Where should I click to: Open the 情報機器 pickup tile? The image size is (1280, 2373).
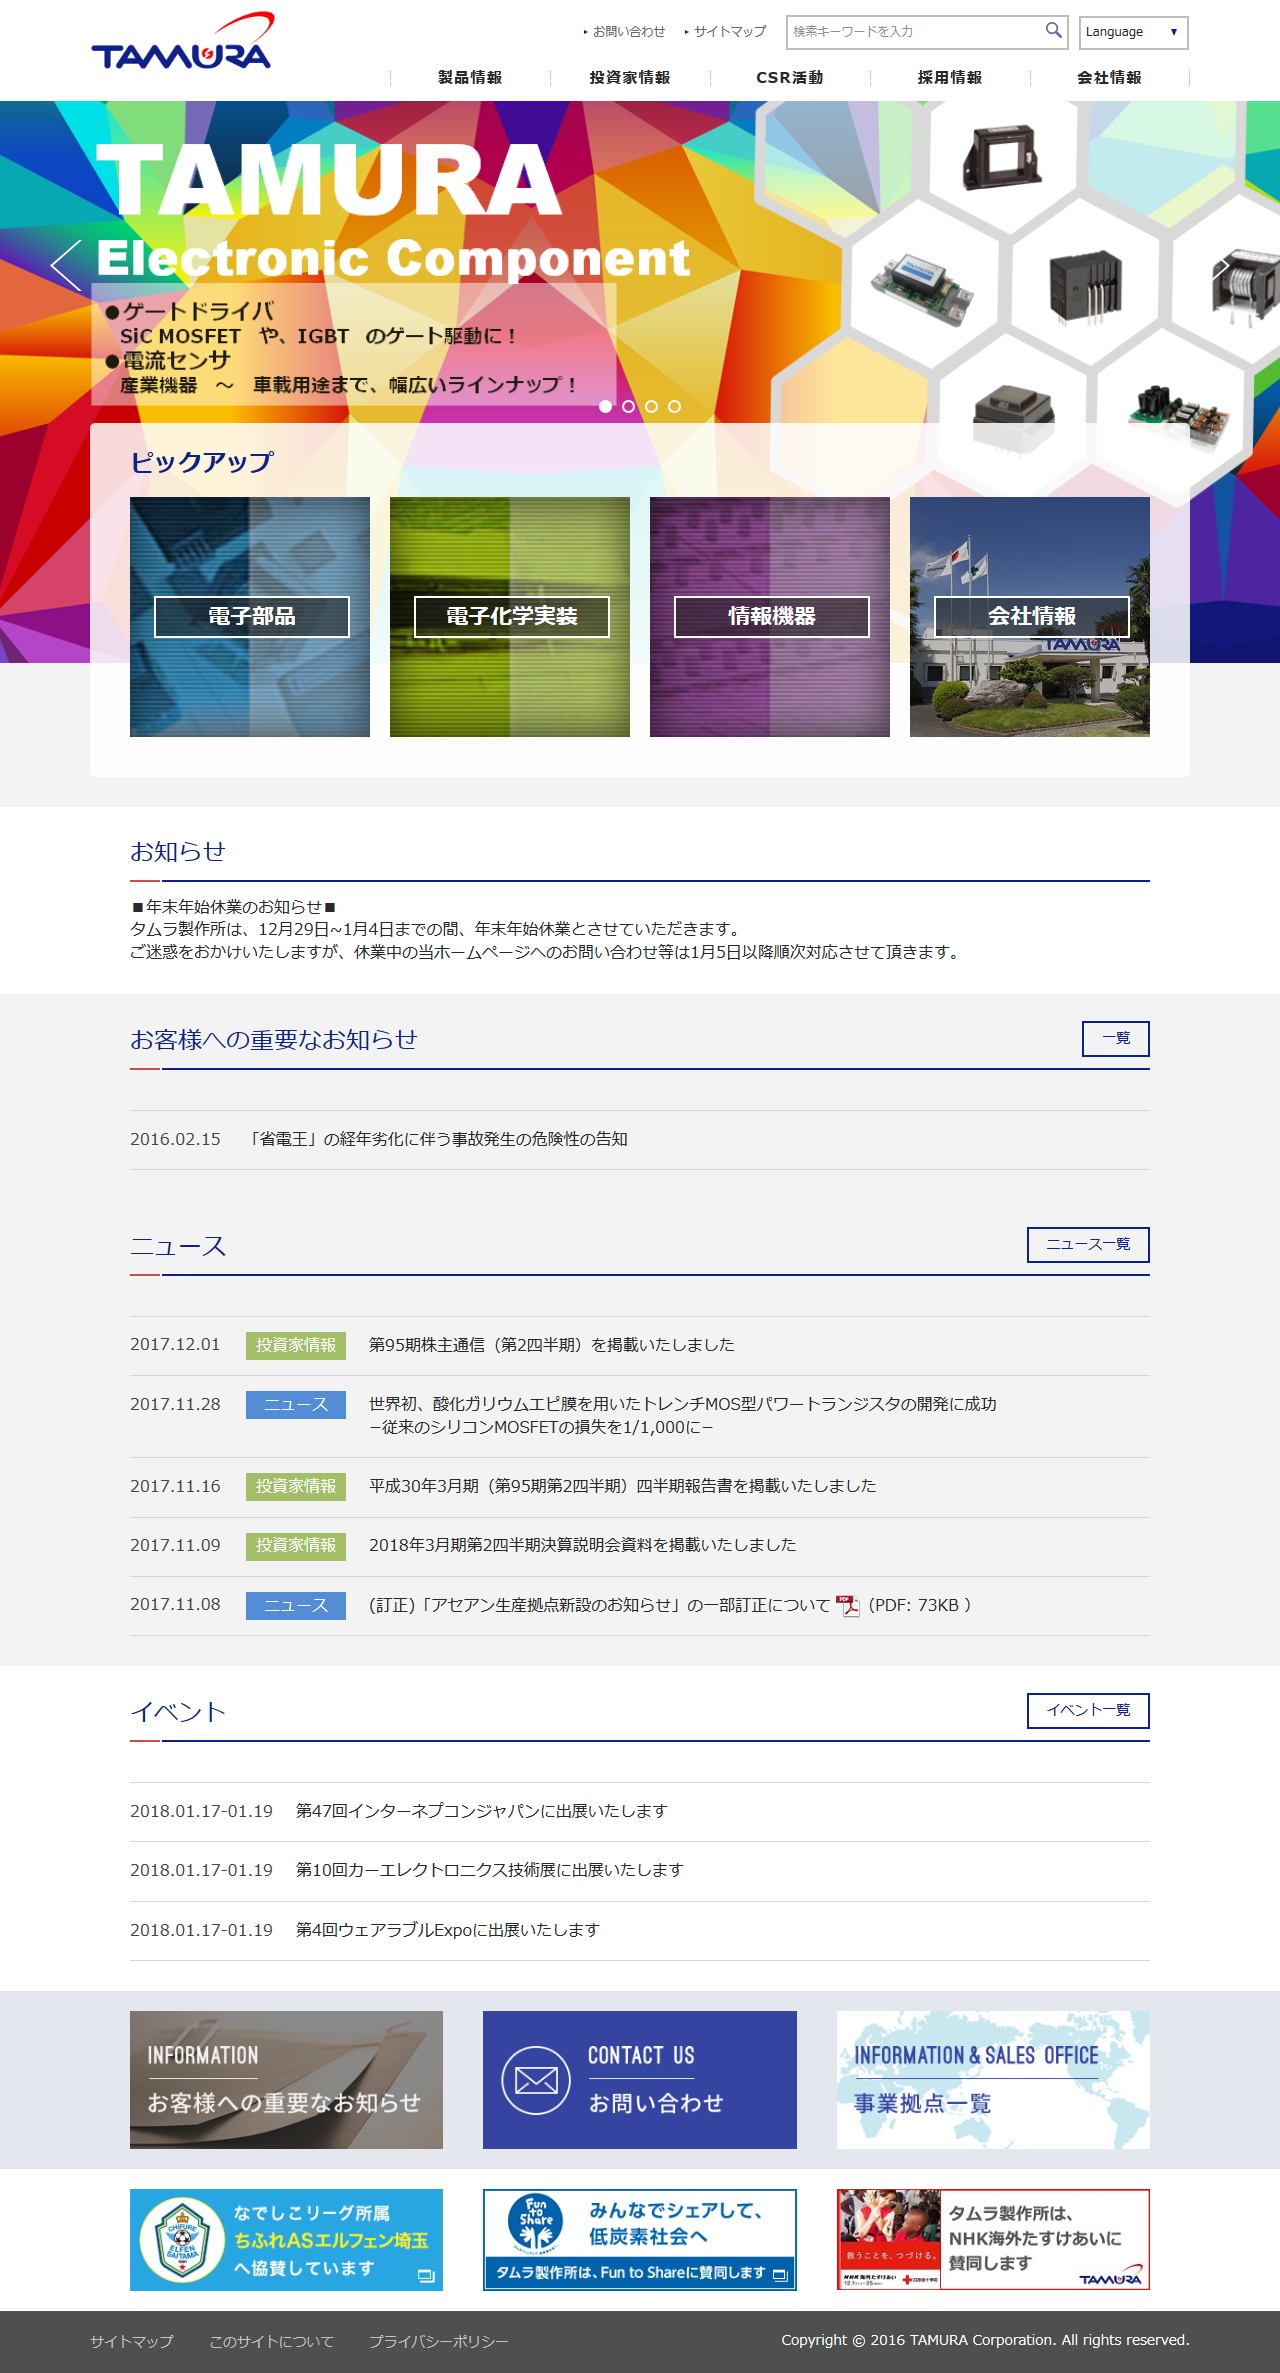[770, 617]
